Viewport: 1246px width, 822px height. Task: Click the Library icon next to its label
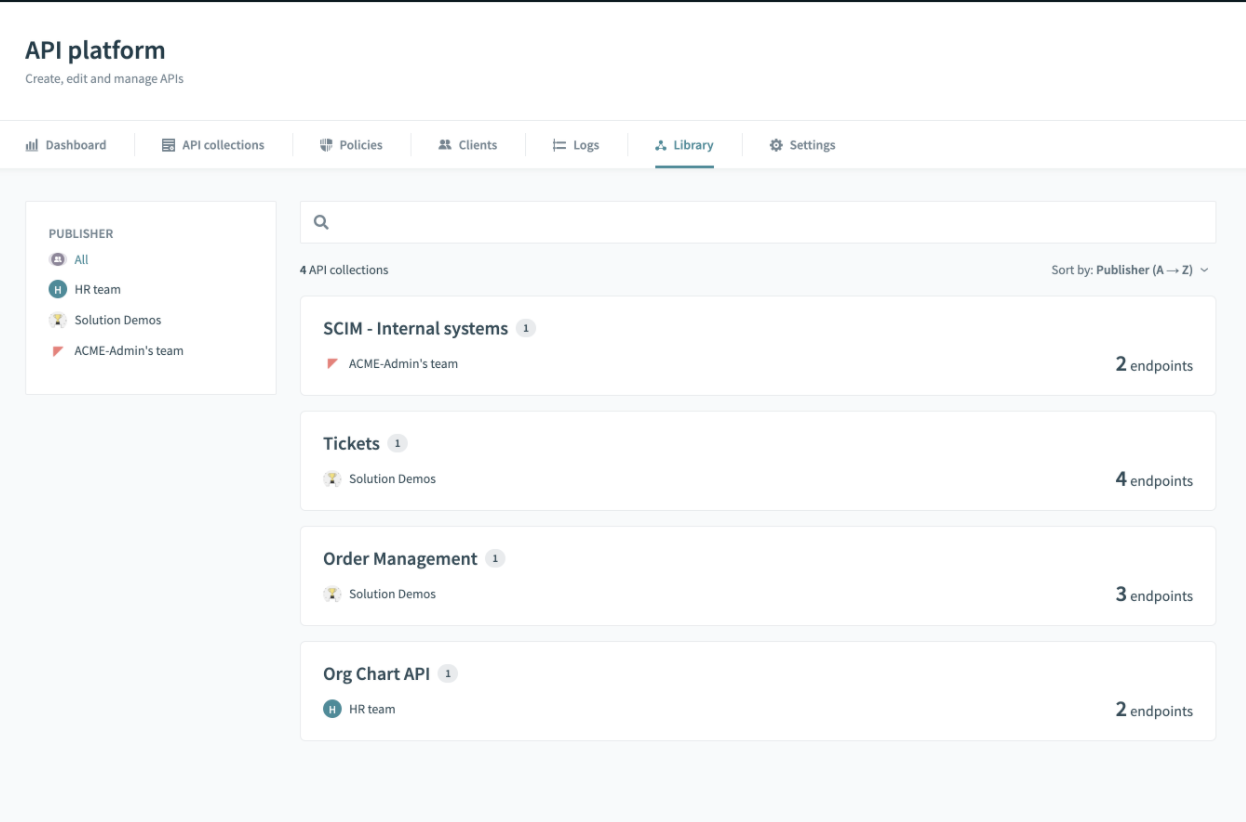(x=662, y=144)
